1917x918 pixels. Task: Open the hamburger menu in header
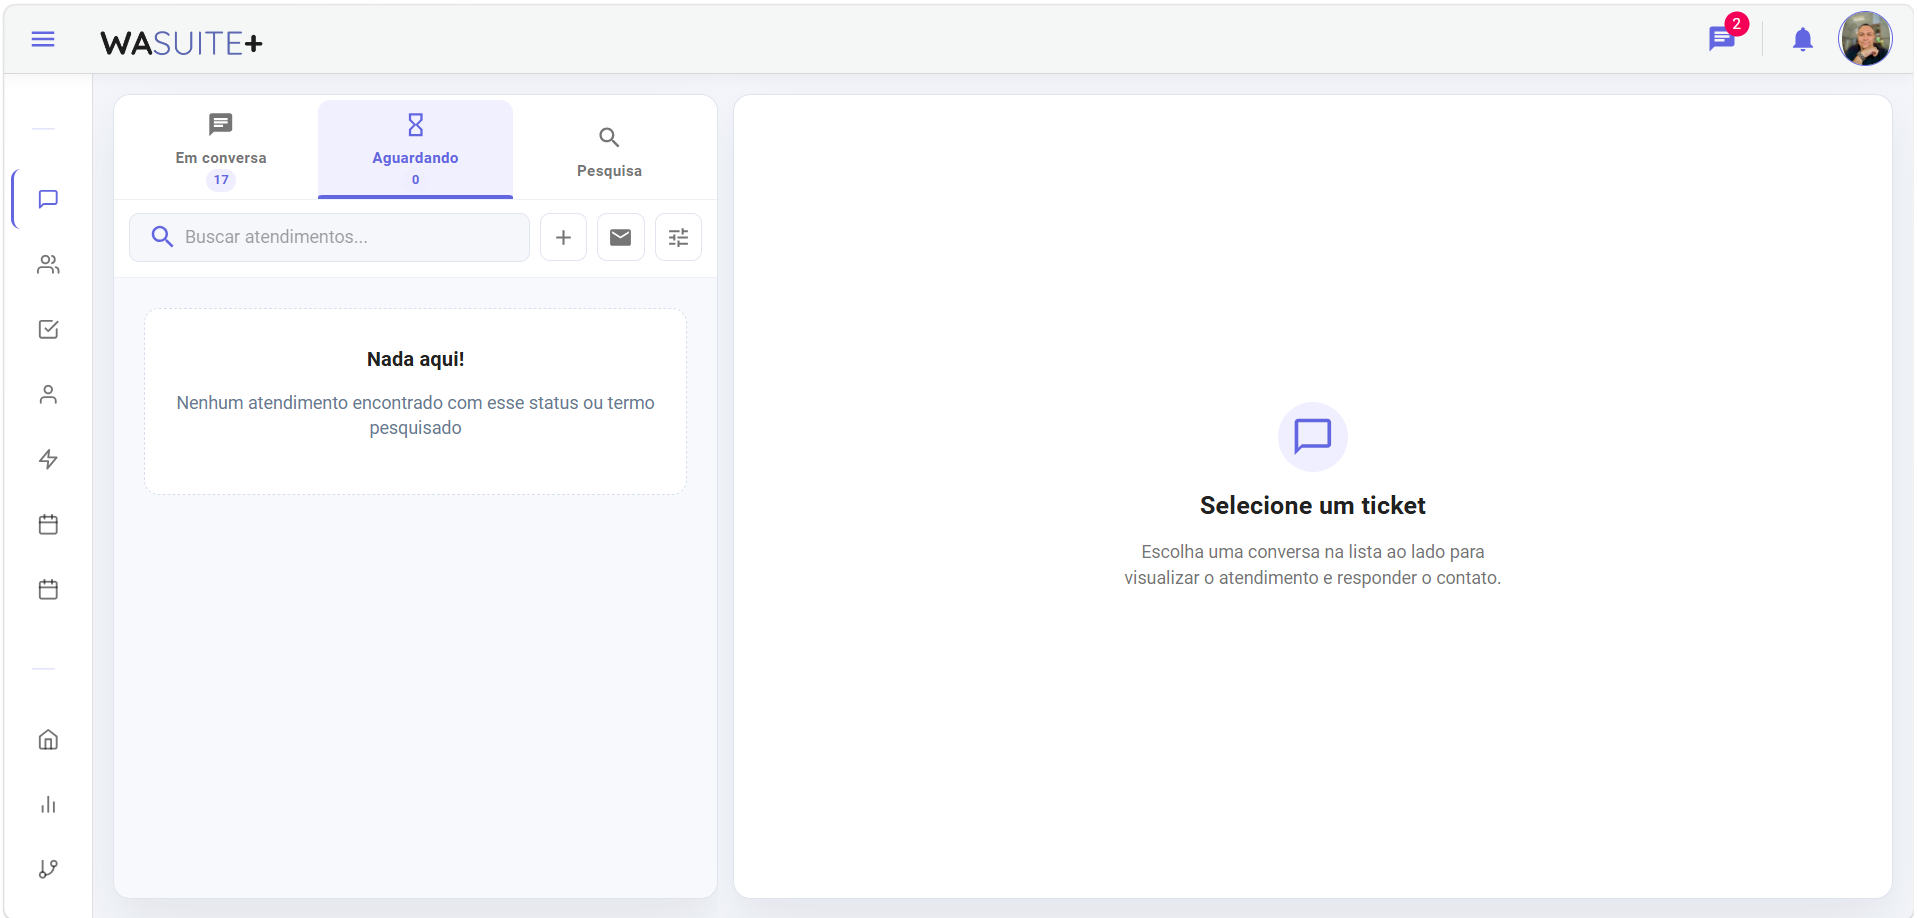coord(43,39)
